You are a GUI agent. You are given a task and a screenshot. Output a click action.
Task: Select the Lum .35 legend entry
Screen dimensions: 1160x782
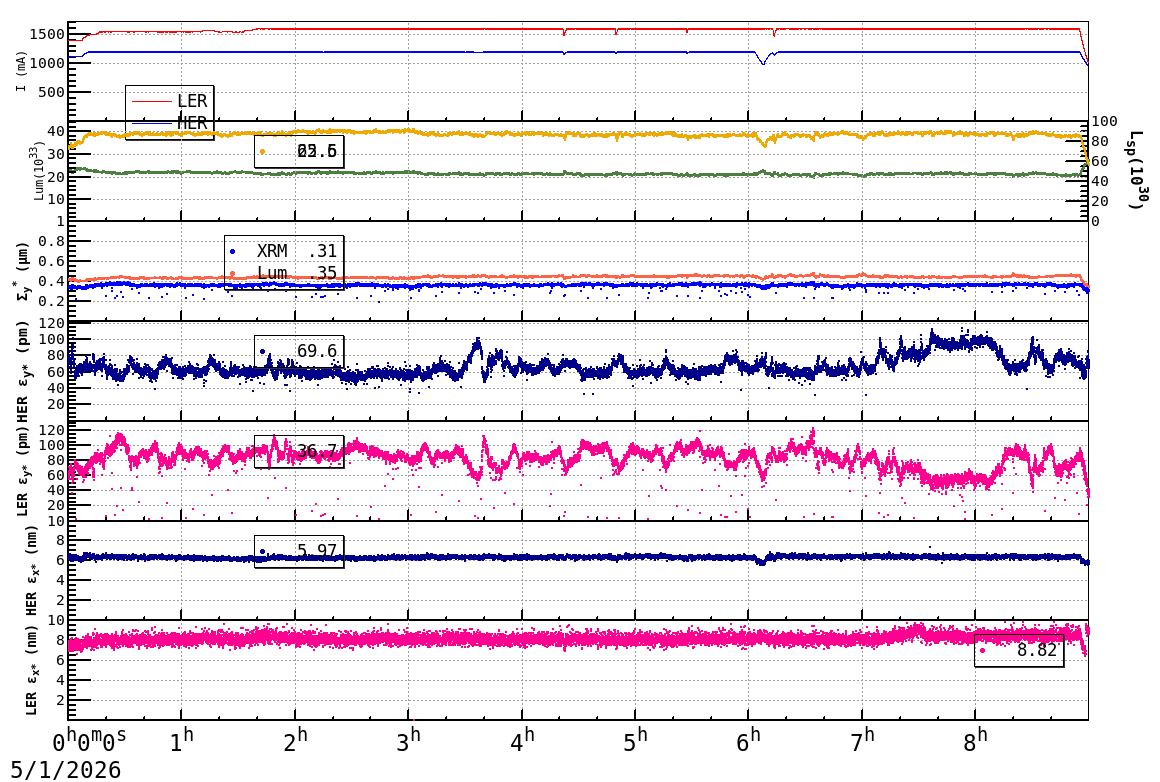(283, 273)
